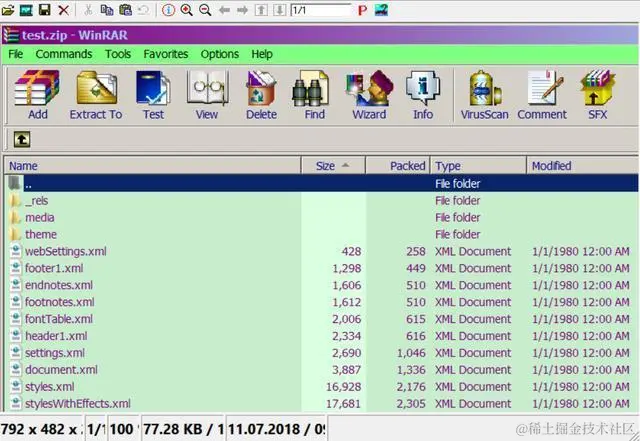Select the fontTable.xml file
640x441 pixels.
(x=322, y=319)
